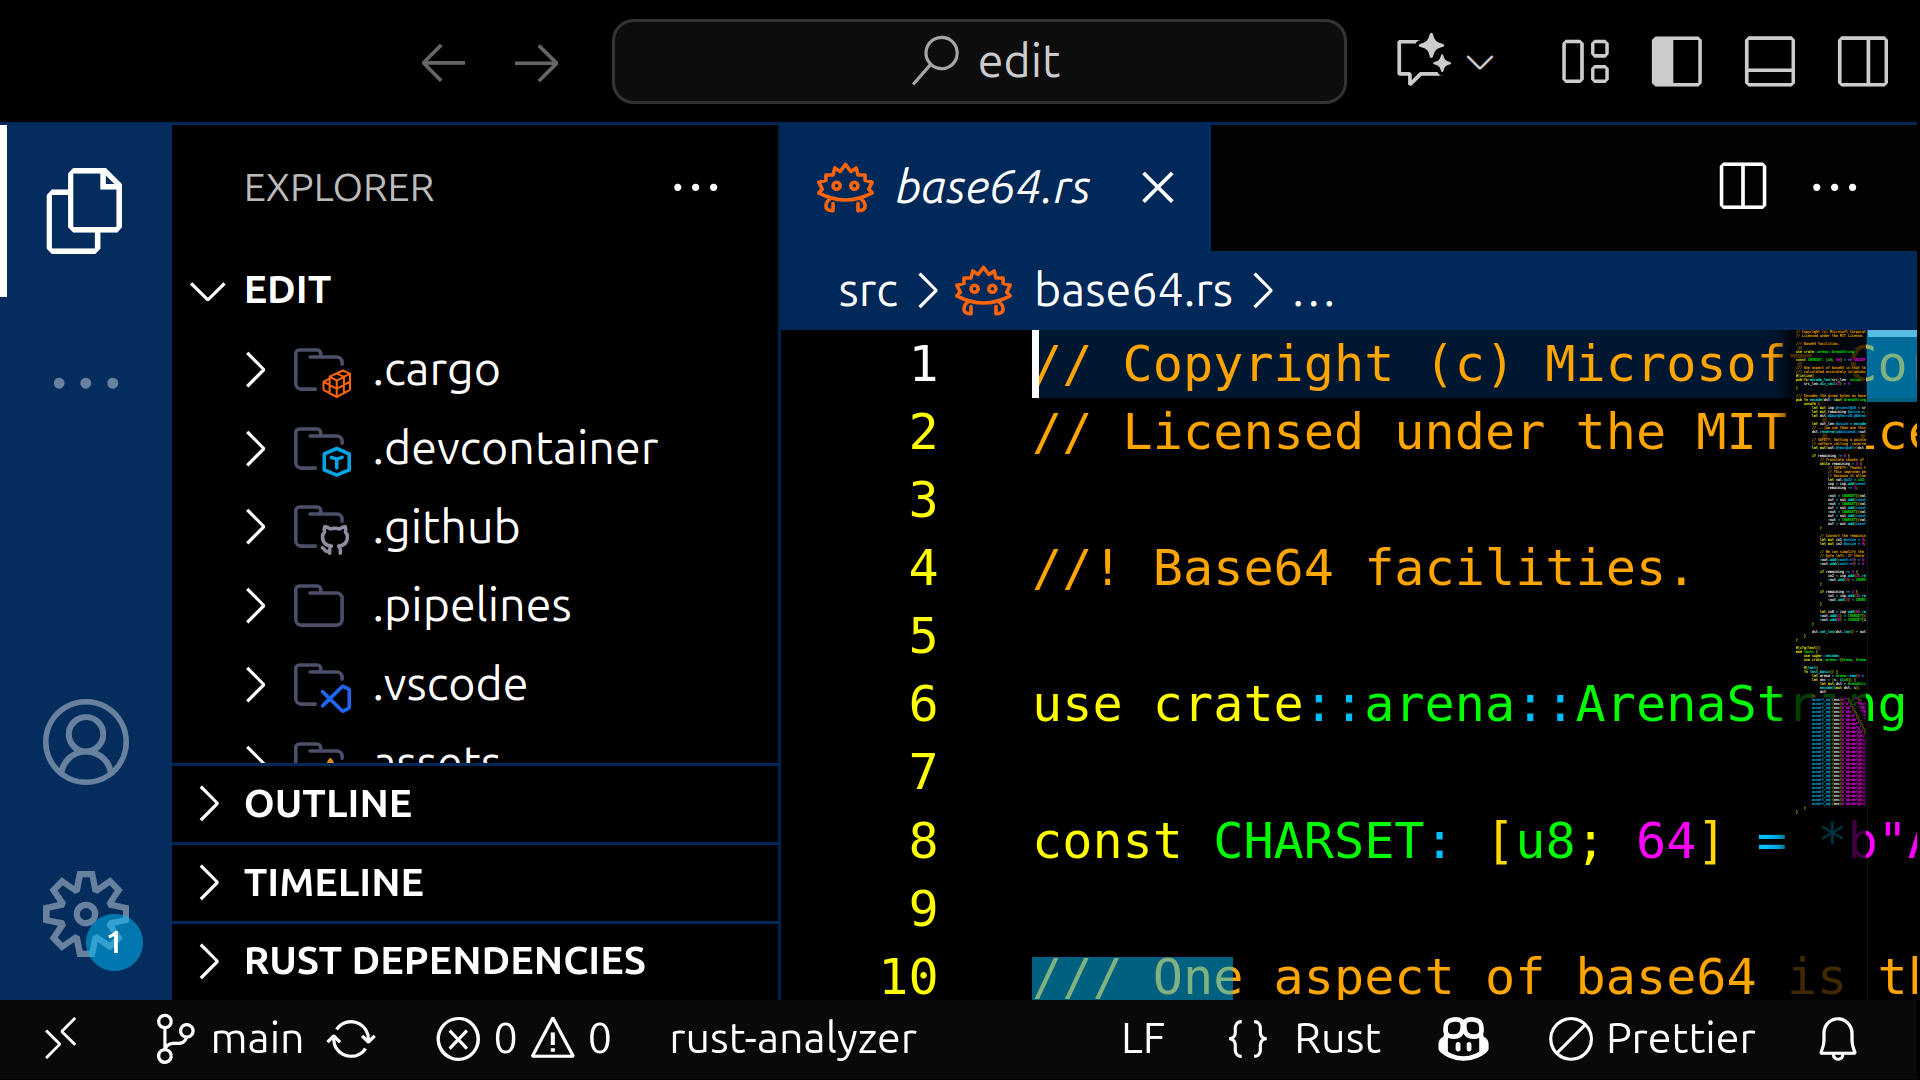Screen dimensions: 1920x1080
Task: Go back with the left arrow
Action: [443, 62]
